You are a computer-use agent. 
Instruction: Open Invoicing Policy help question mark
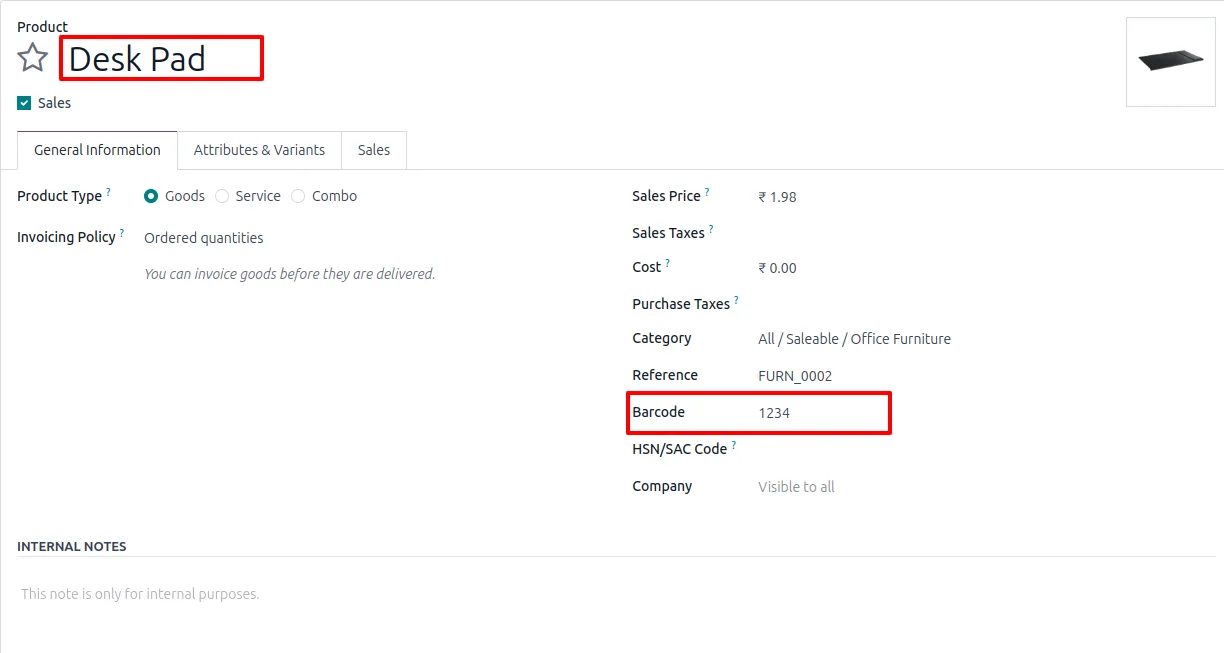122,232
